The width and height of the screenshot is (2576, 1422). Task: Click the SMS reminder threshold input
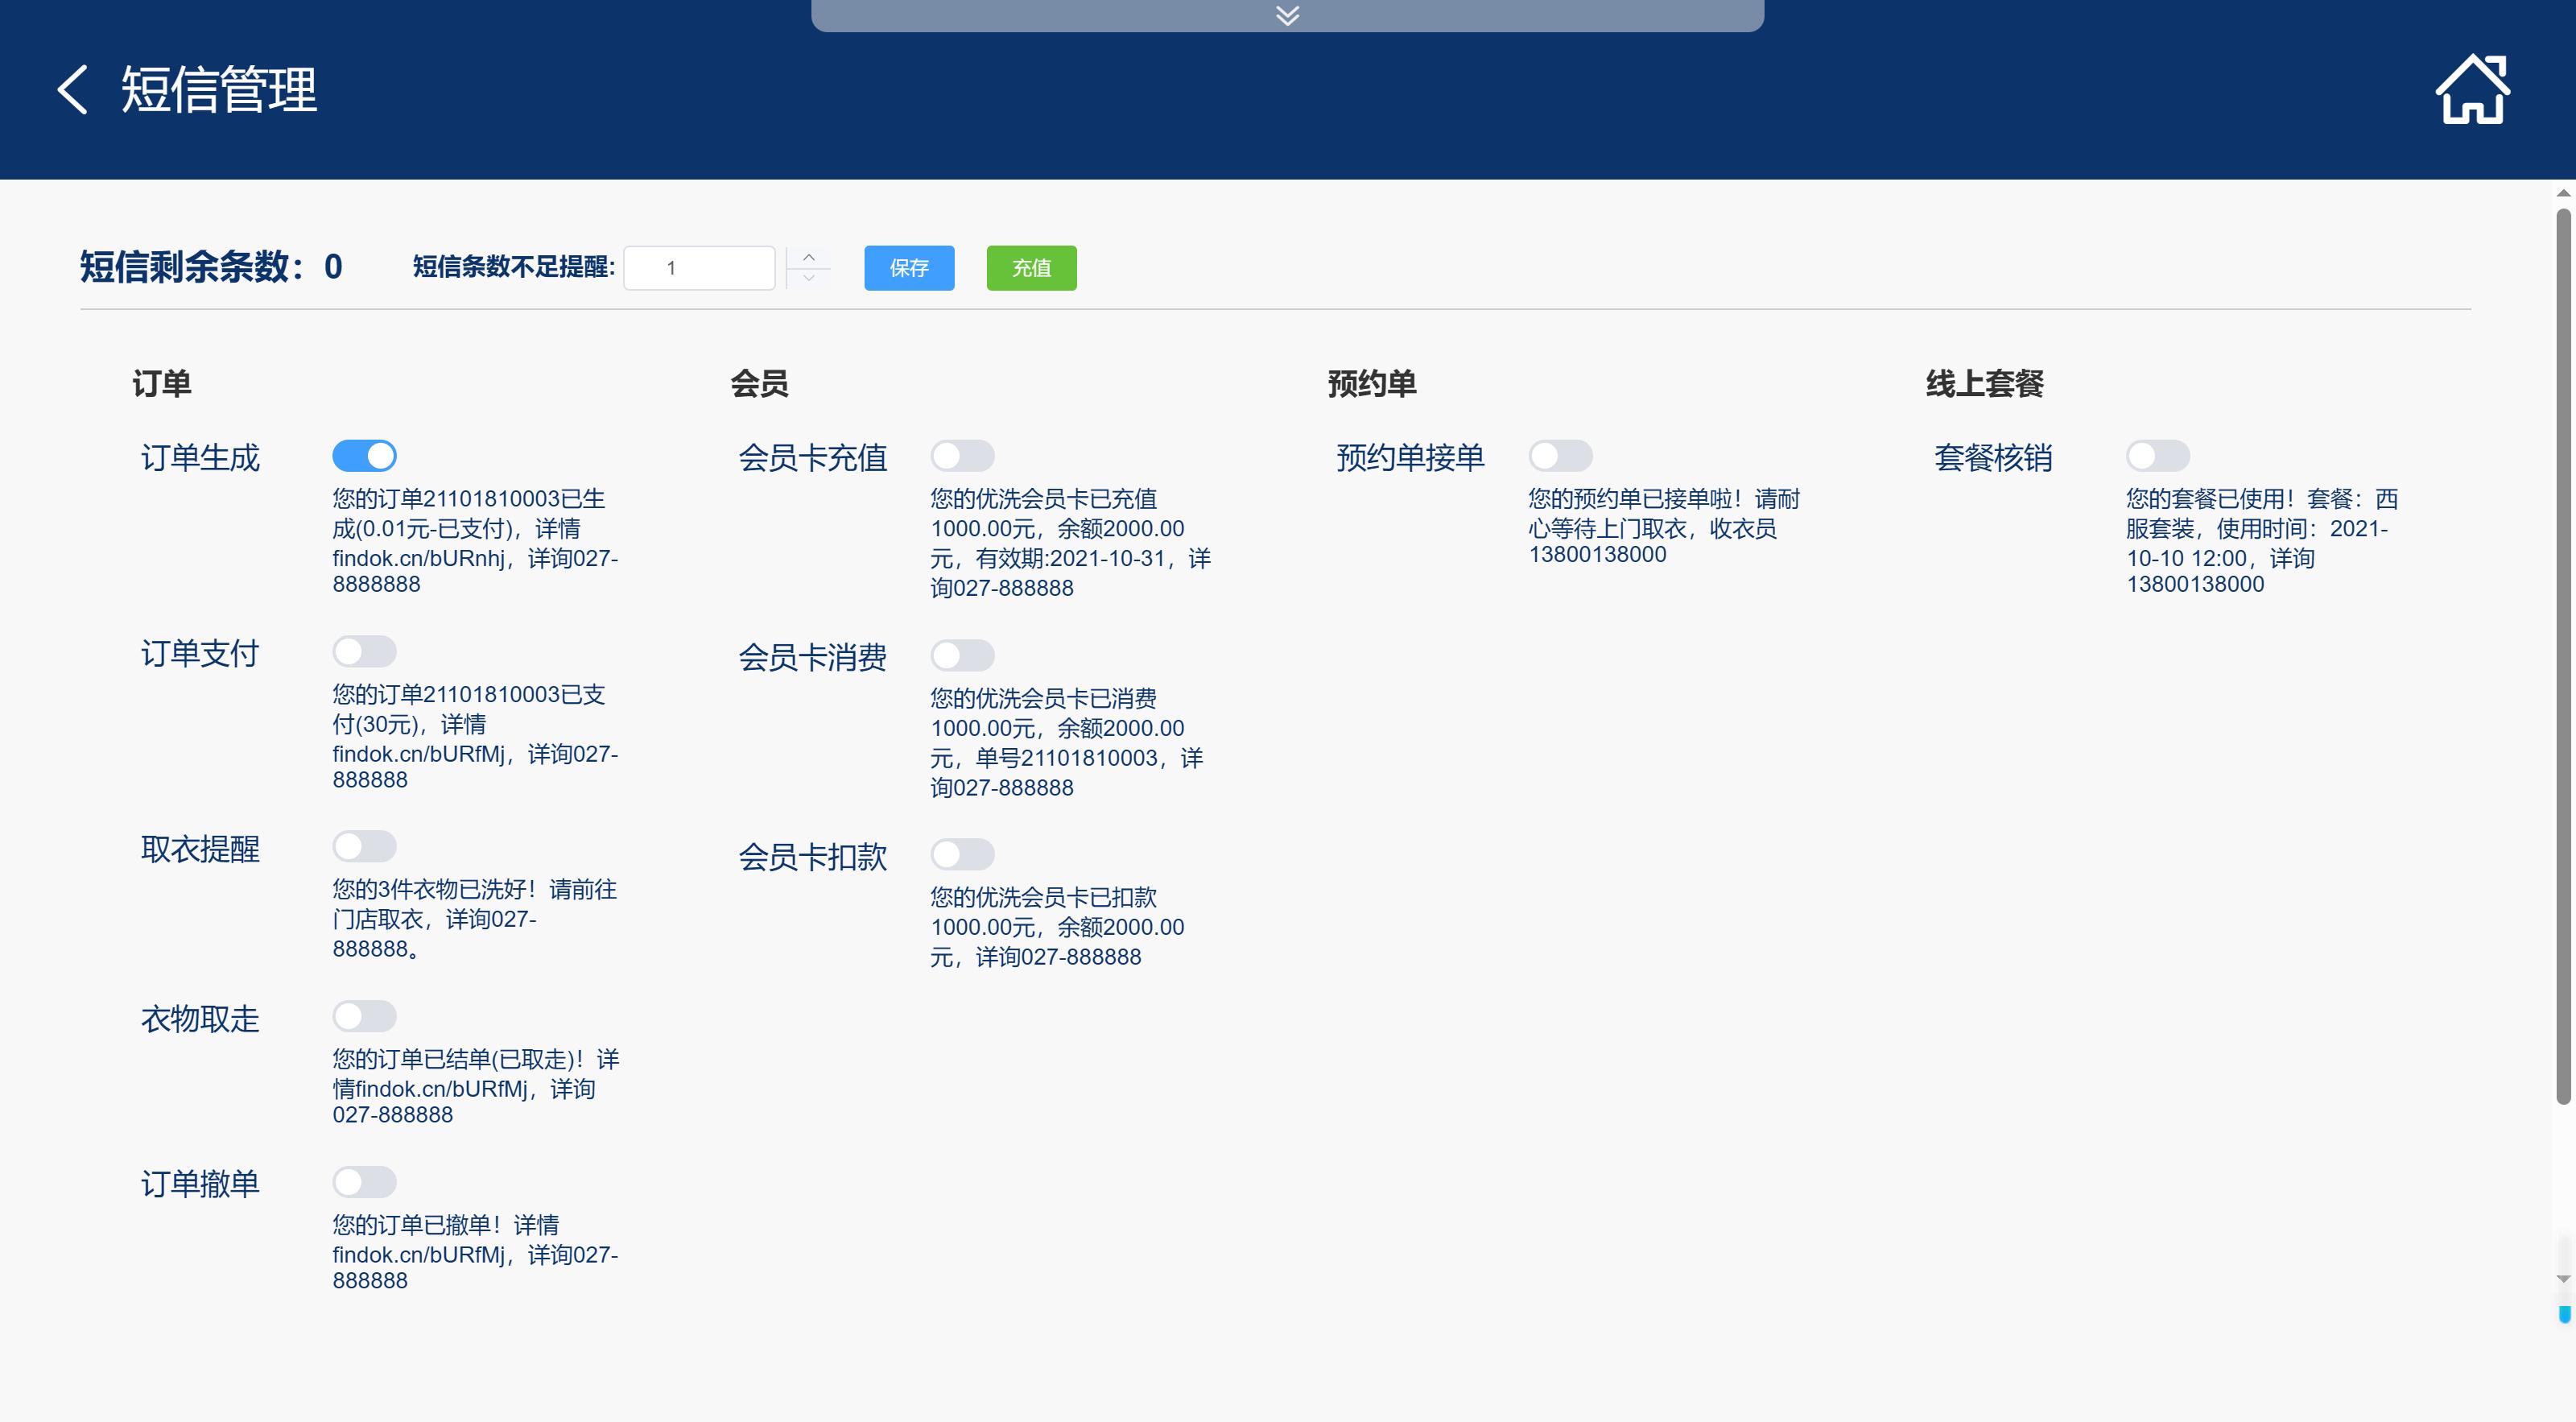pyautogui.click(x=699, y=268)
